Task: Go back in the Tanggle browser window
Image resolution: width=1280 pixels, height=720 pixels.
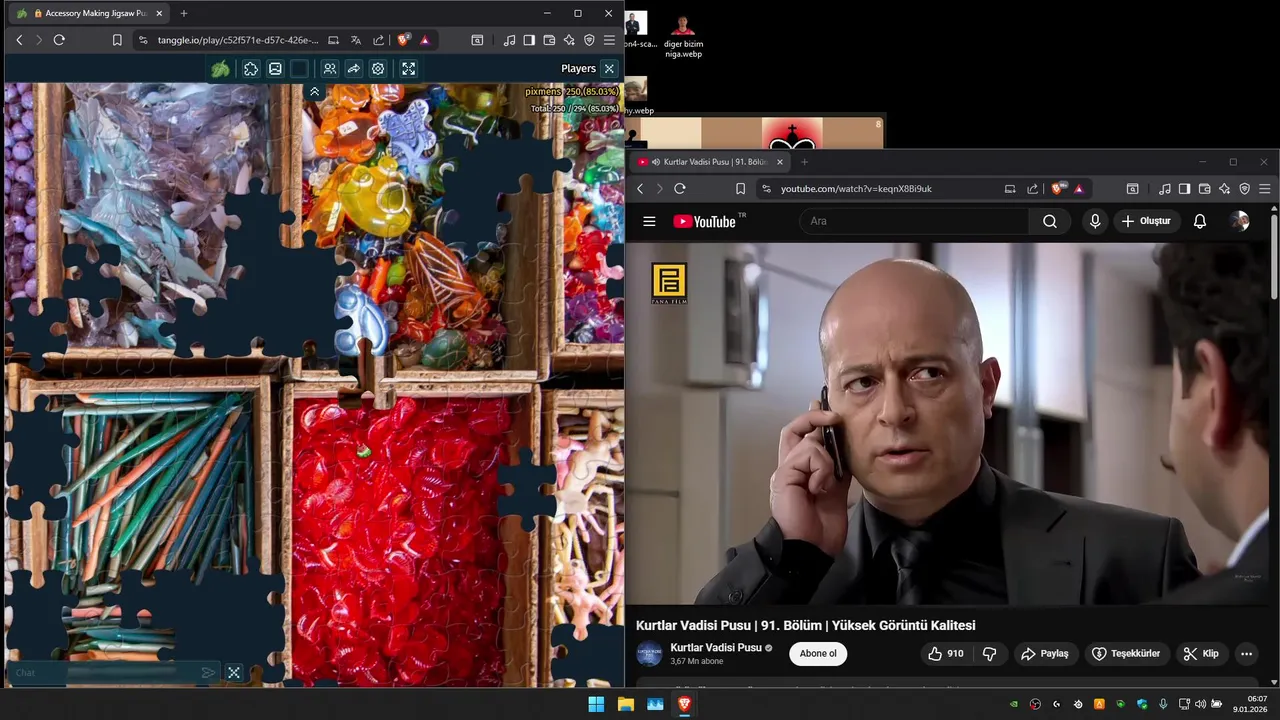Action: 19,40
